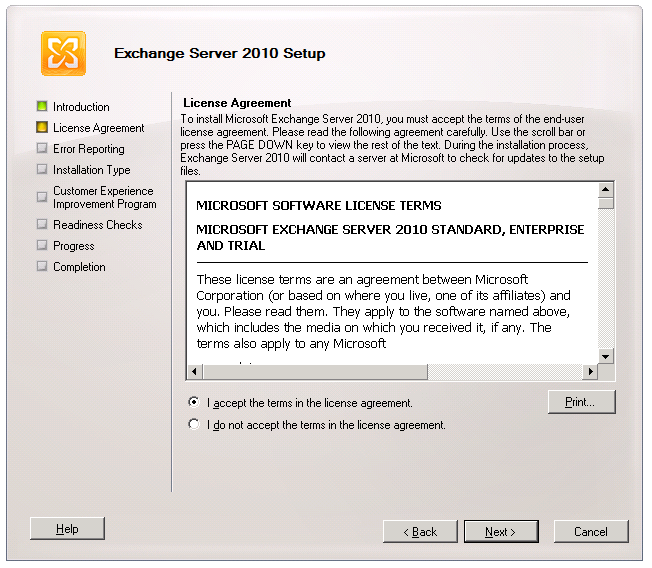Click the Error Reporting step indicator box

coord(42,148)
